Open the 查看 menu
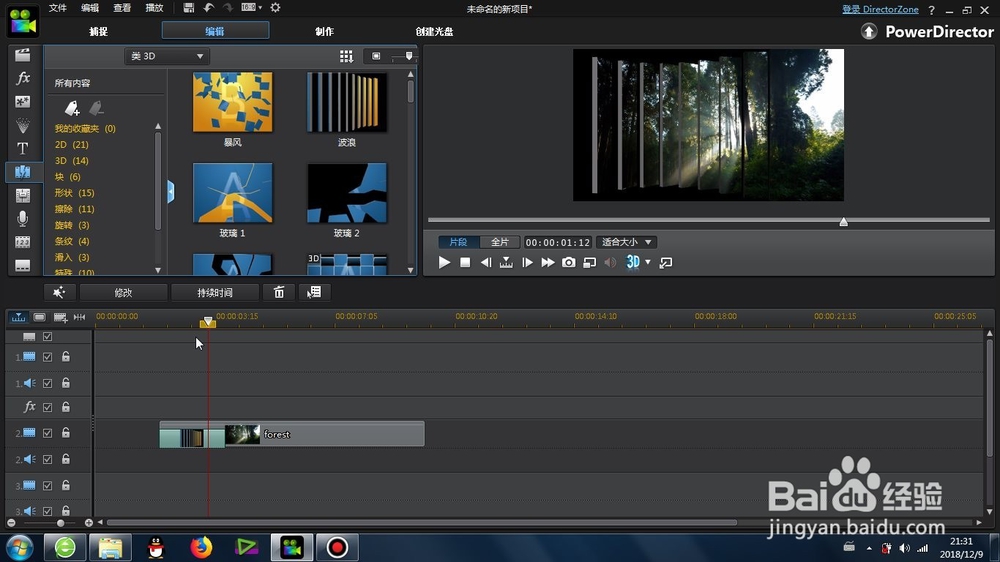The width and height of the screenshot is (1000, 562). [122, 8]
